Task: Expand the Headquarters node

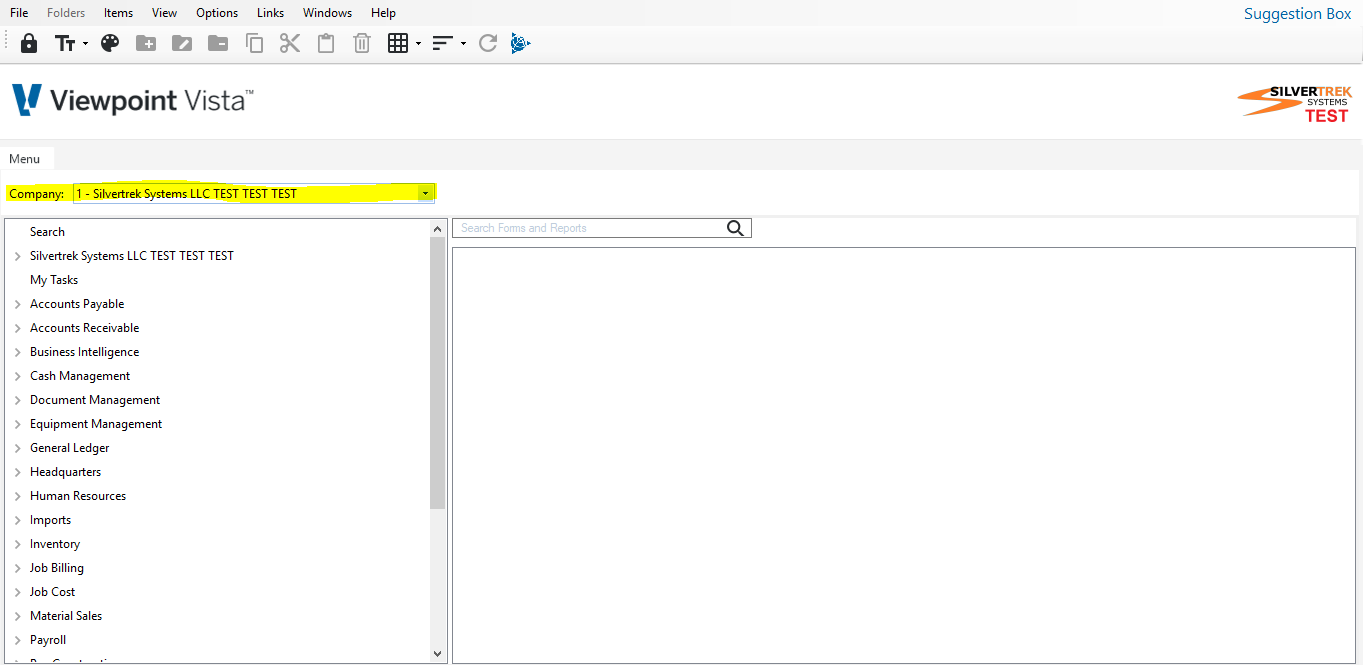Action: [x=18, y=472]
